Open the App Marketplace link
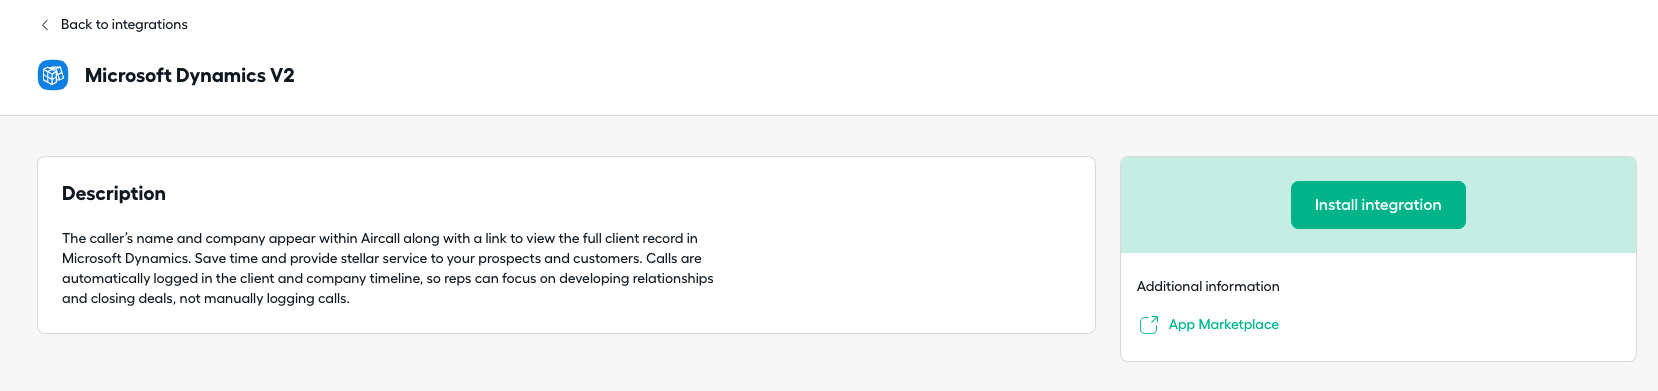 pyautogui.click(x=1224, y=324)
